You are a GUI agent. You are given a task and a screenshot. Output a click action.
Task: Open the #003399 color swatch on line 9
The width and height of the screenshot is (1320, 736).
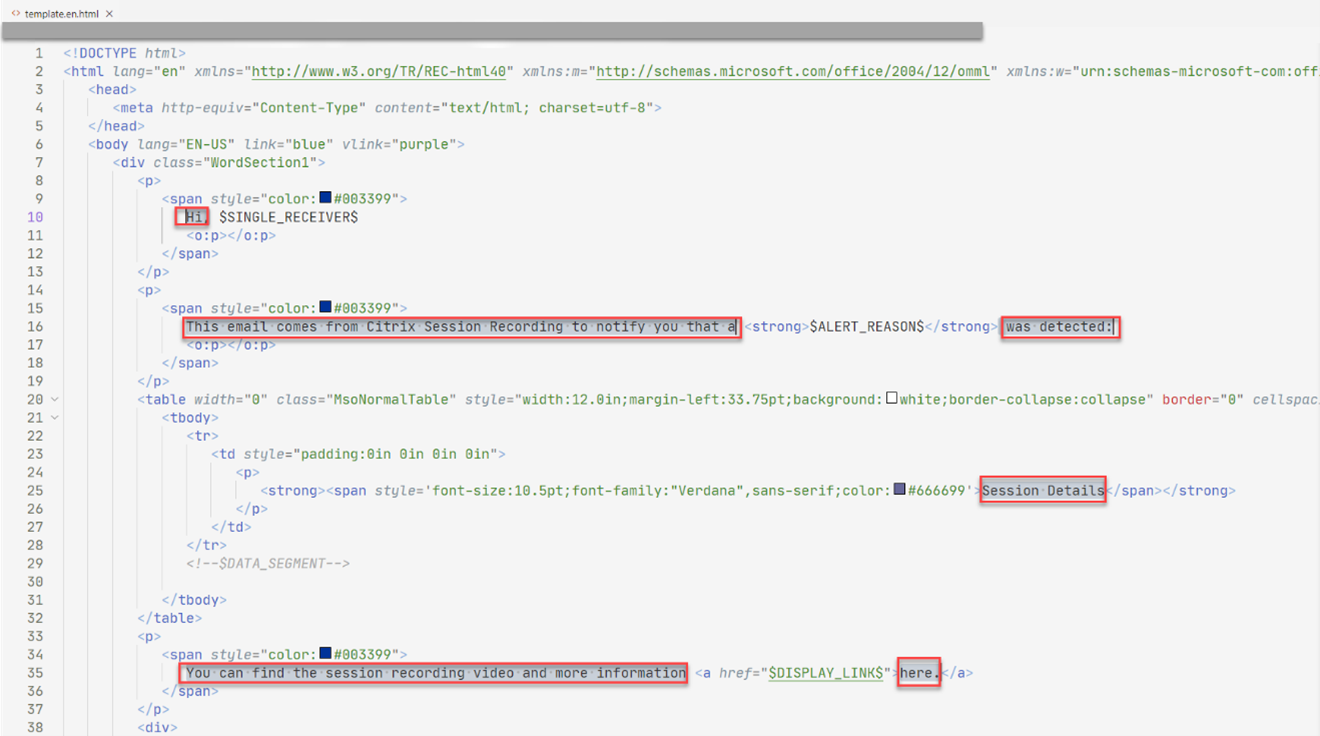pos(323,198)
